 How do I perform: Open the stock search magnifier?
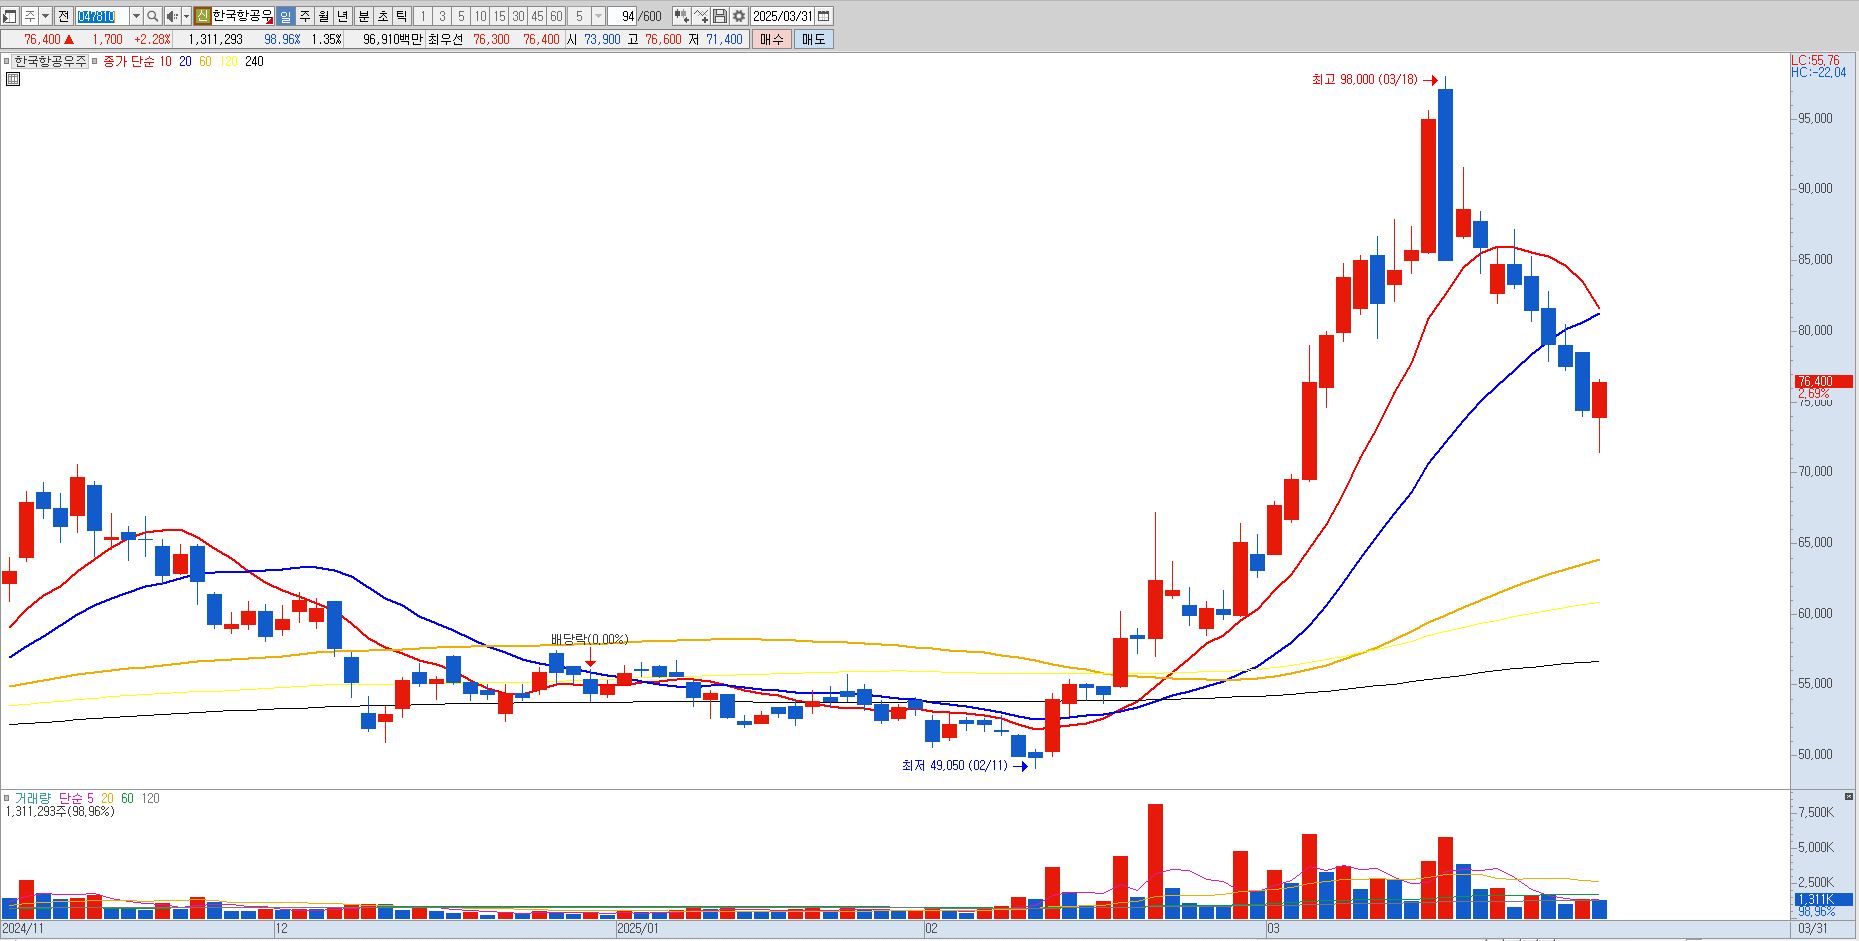click(x=153, y=16)
